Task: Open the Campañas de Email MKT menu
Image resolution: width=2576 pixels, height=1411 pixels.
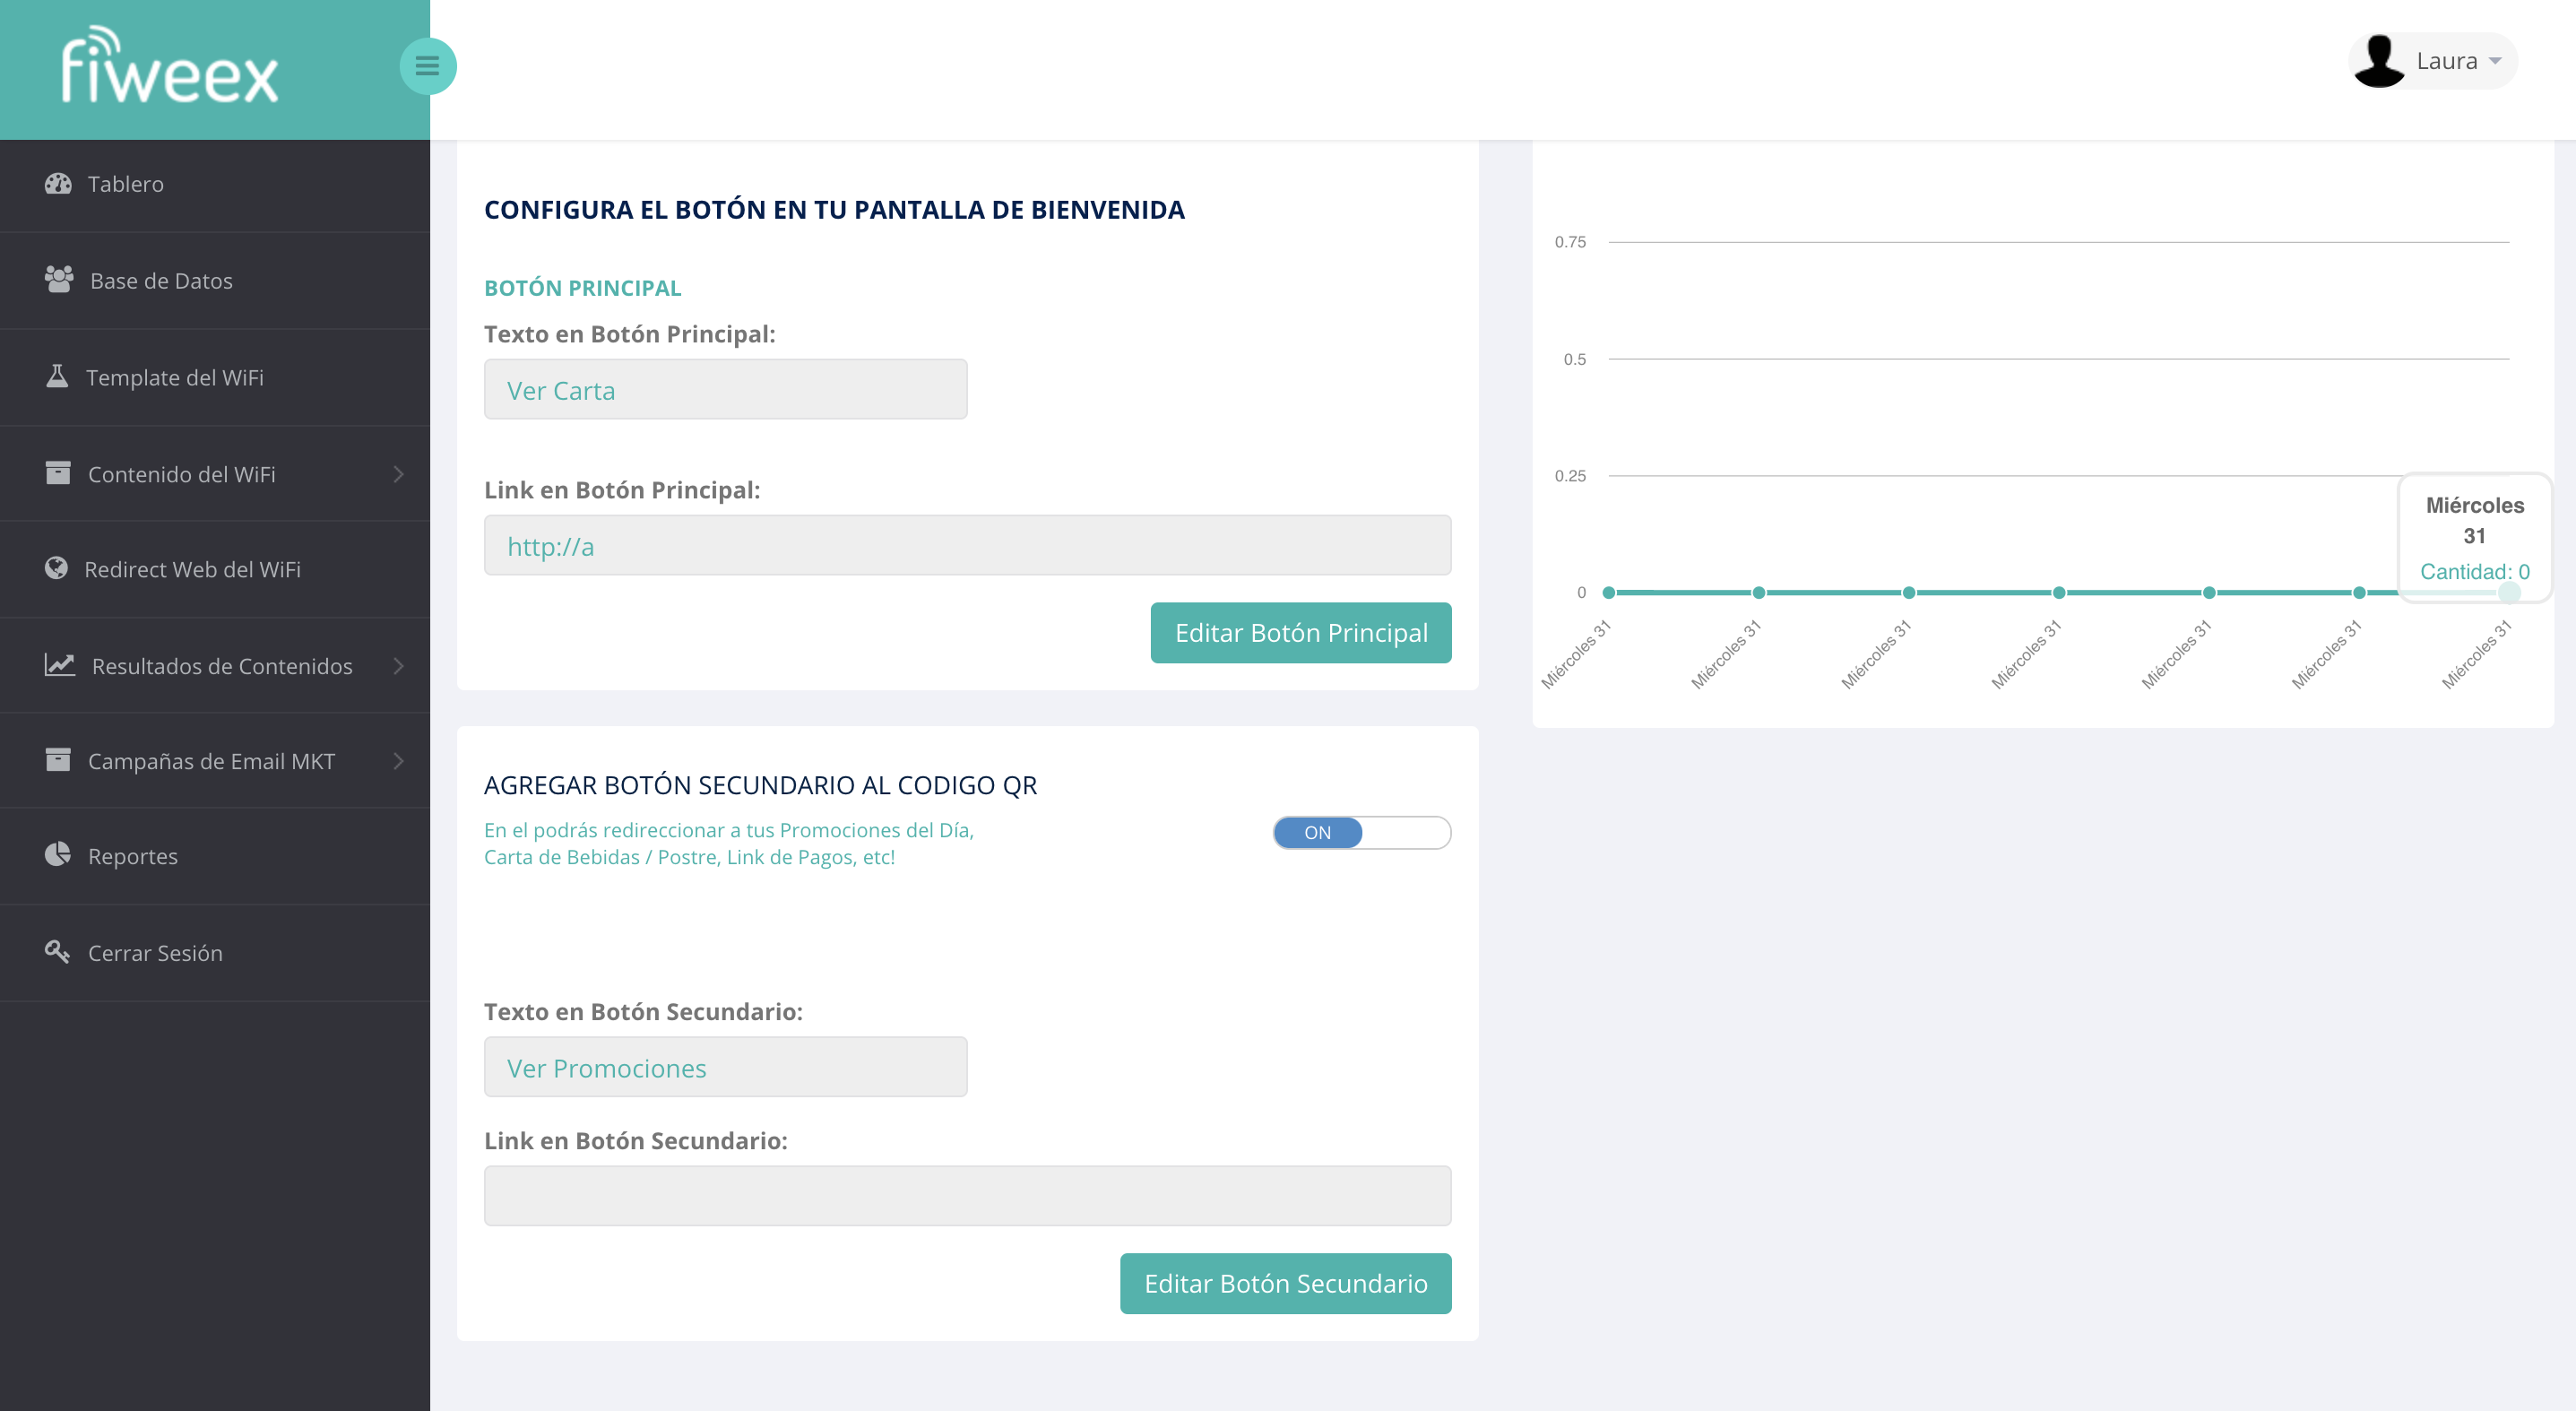Action: [x=211, y=761]
